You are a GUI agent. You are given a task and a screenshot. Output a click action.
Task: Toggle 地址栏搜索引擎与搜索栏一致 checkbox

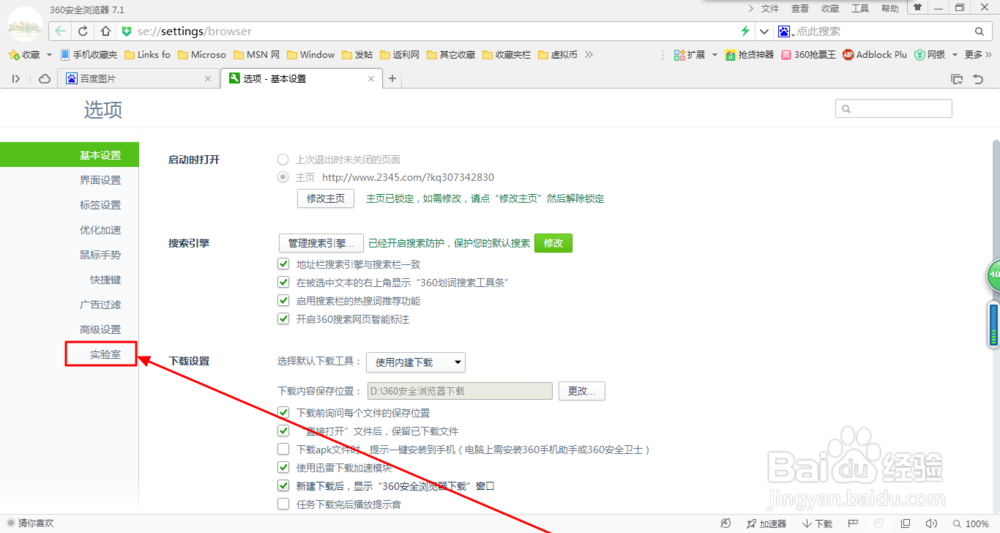tap(283, 264)
